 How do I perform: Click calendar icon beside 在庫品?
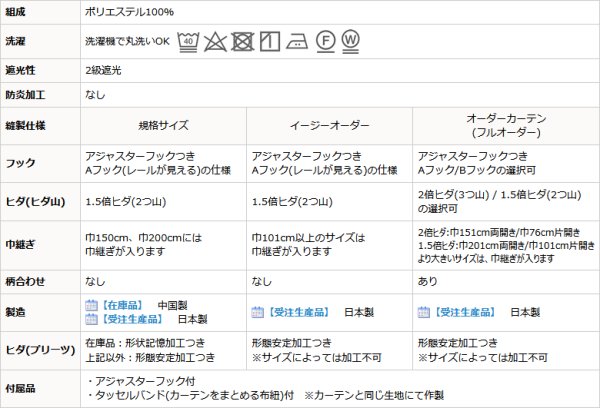click(91, 305)
